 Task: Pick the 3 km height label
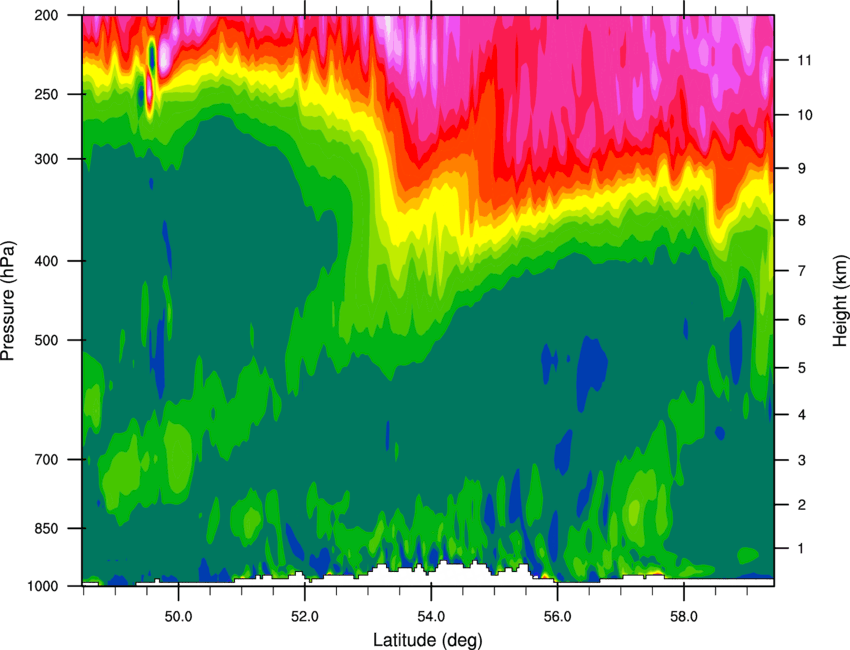(x=802, y=460)
